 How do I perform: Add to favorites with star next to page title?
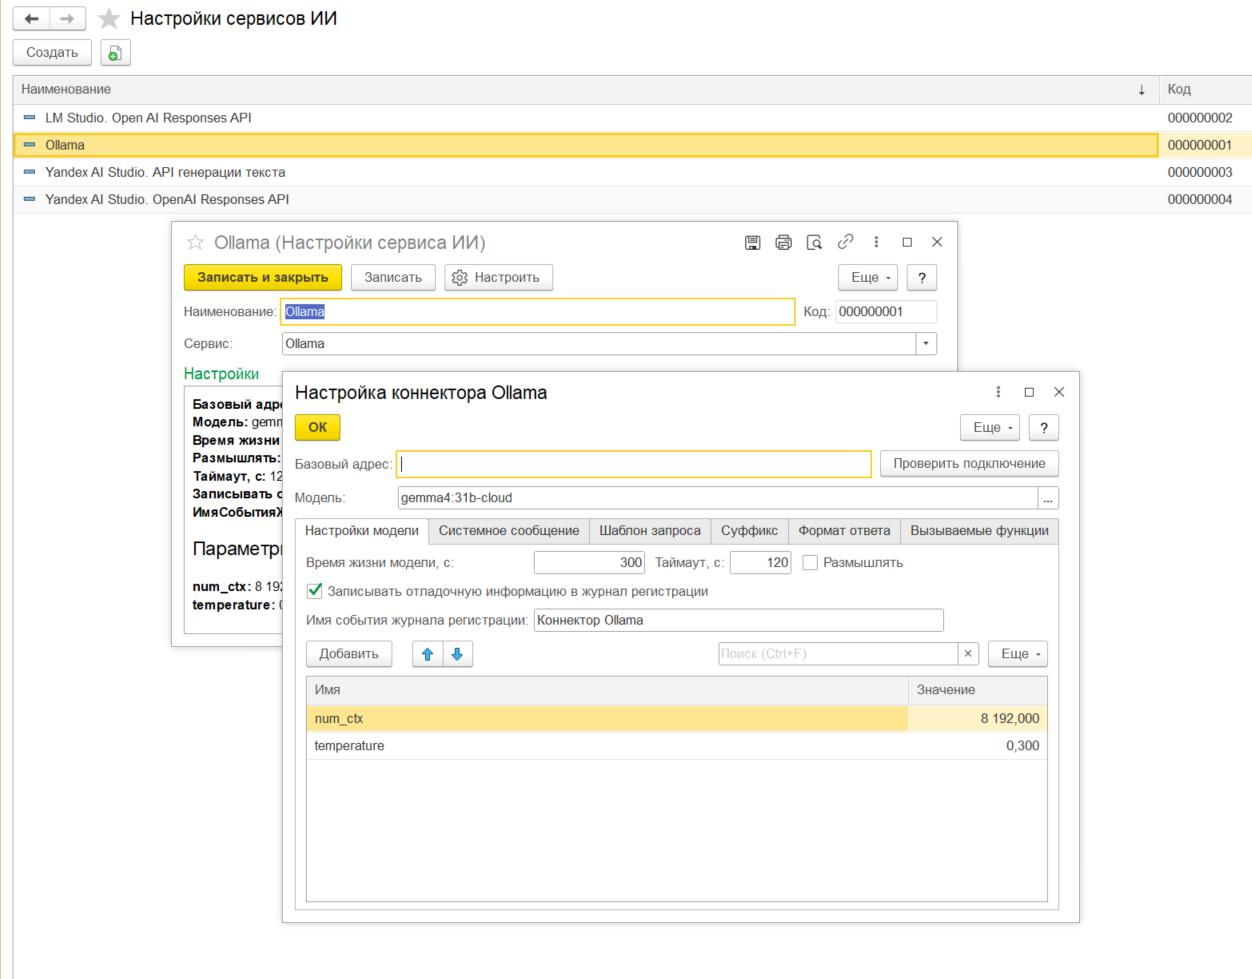pyautogui.click(x=109, y=19)
